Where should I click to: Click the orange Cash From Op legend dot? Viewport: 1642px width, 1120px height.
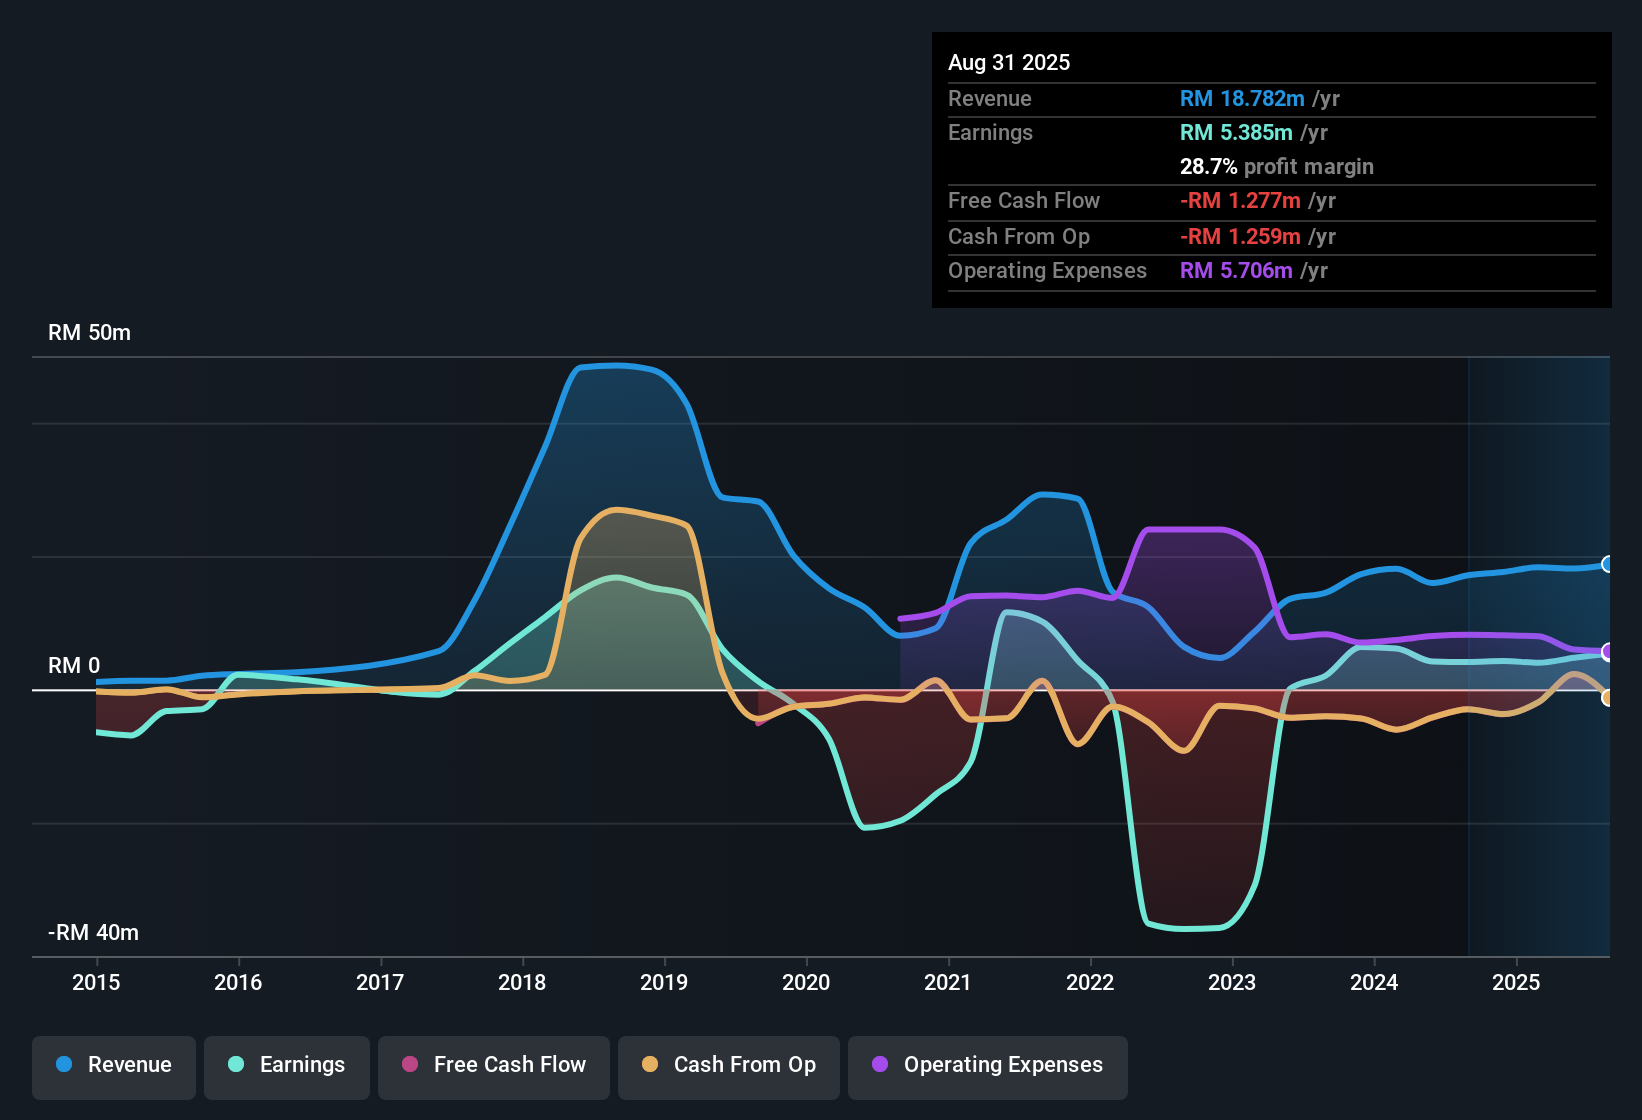[650, 1065]
